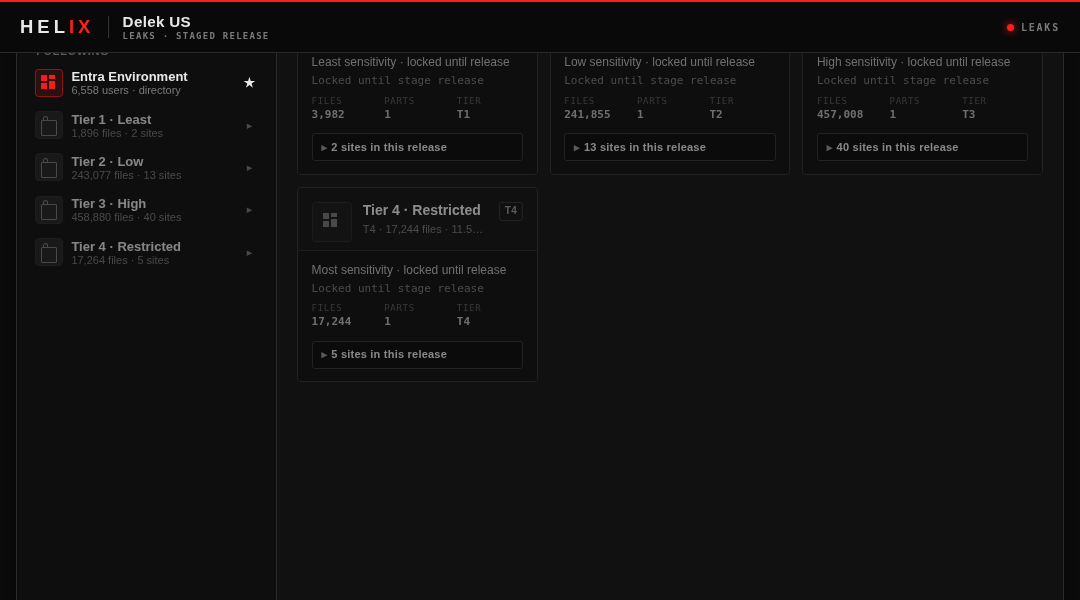Viewport: 1080px width, 600px height.
Task: Click '458,880 files · 40 sites' text
Action: pos(126,218)
